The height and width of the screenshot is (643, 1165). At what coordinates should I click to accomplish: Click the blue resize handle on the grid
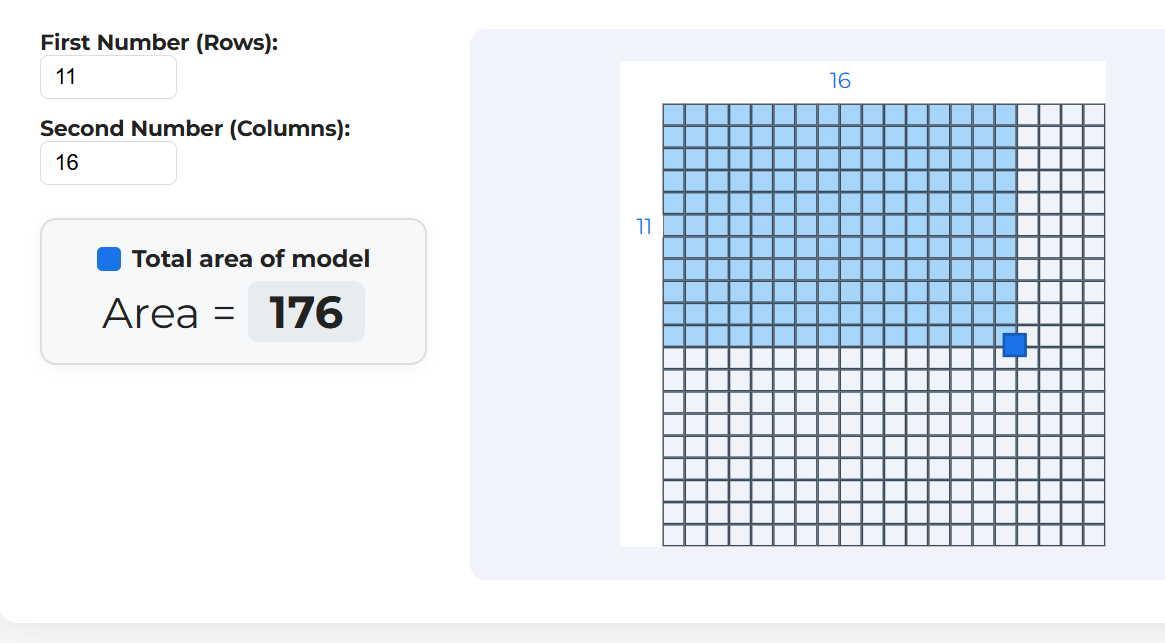pyautogui.click(x=1015, y=345)
